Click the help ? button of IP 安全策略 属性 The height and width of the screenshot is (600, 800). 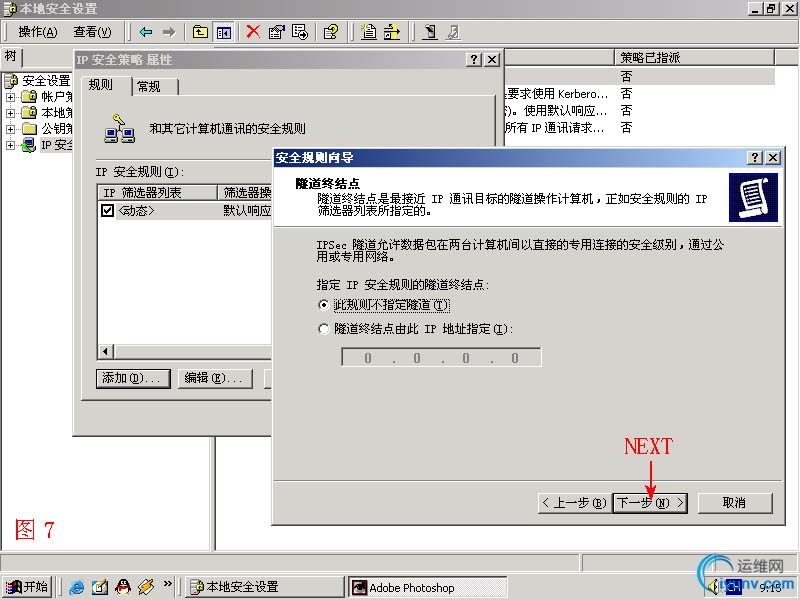click(473, 60)
